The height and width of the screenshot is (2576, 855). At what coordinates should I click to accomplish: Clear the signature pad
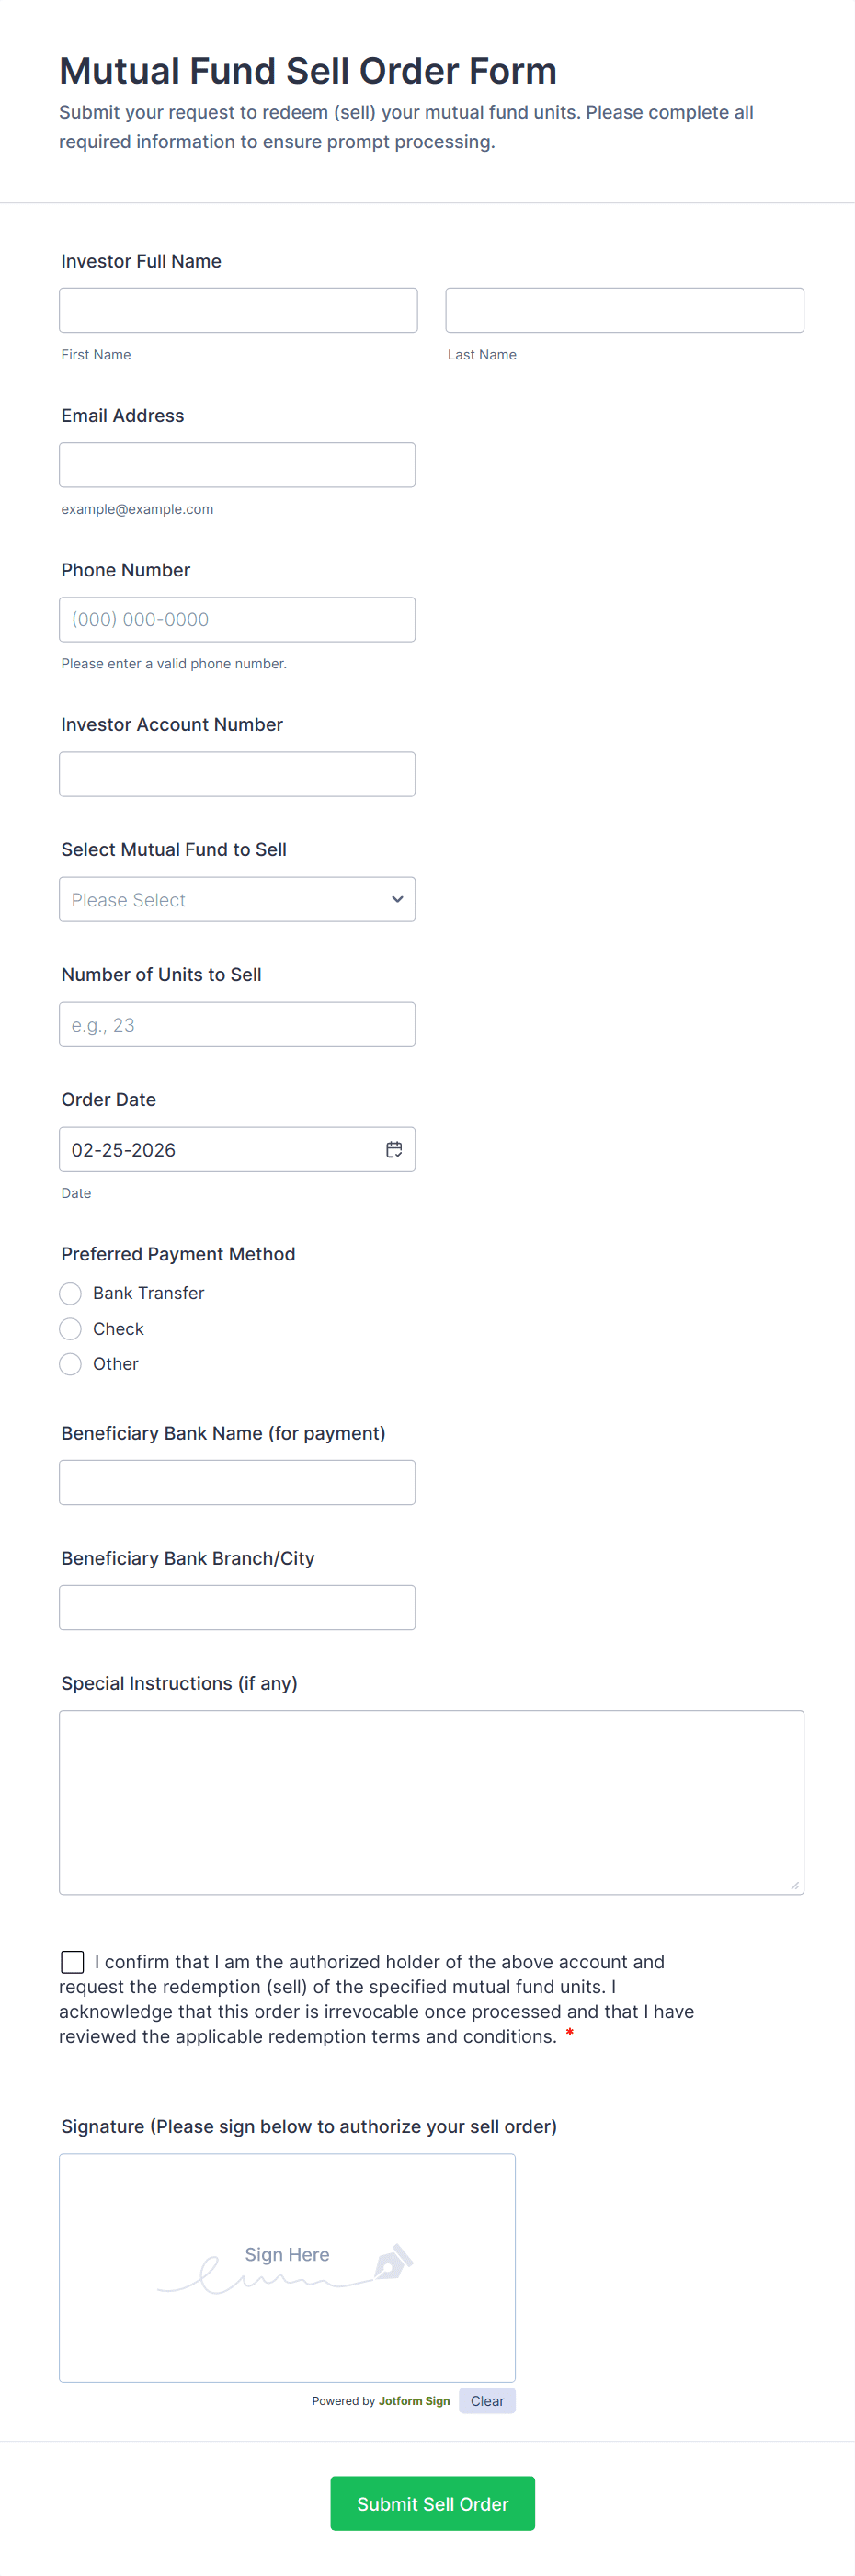point(487,2401)
